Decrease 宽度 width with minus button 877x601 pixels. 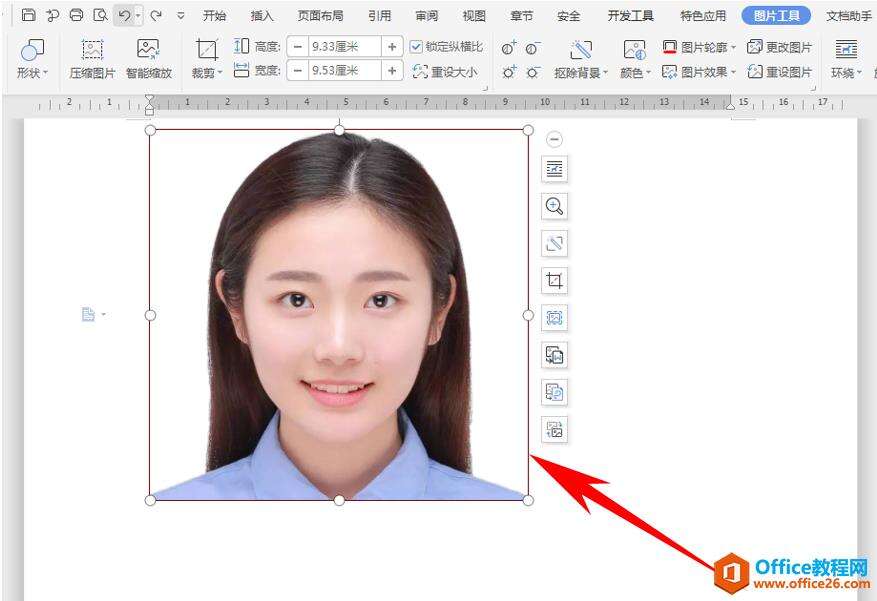click(x=298, y=70)
